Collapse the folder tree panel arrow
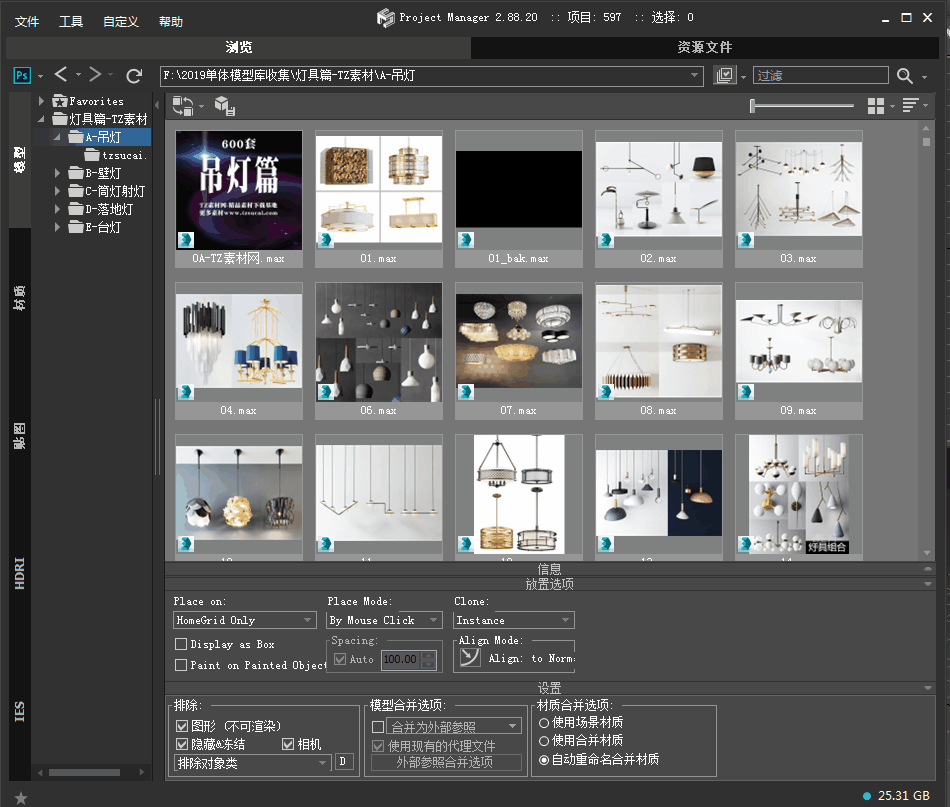 [157, 105]
